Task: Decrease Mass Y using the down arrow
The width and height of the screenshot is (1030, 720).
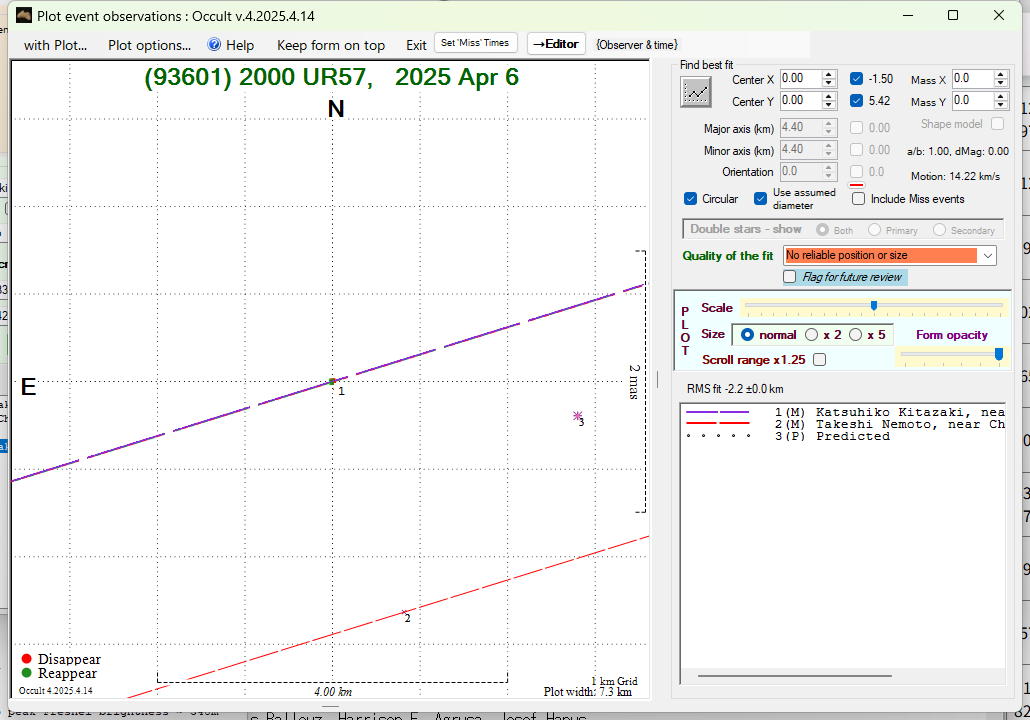Action: pyautogui.click(x=1001, y=105)
